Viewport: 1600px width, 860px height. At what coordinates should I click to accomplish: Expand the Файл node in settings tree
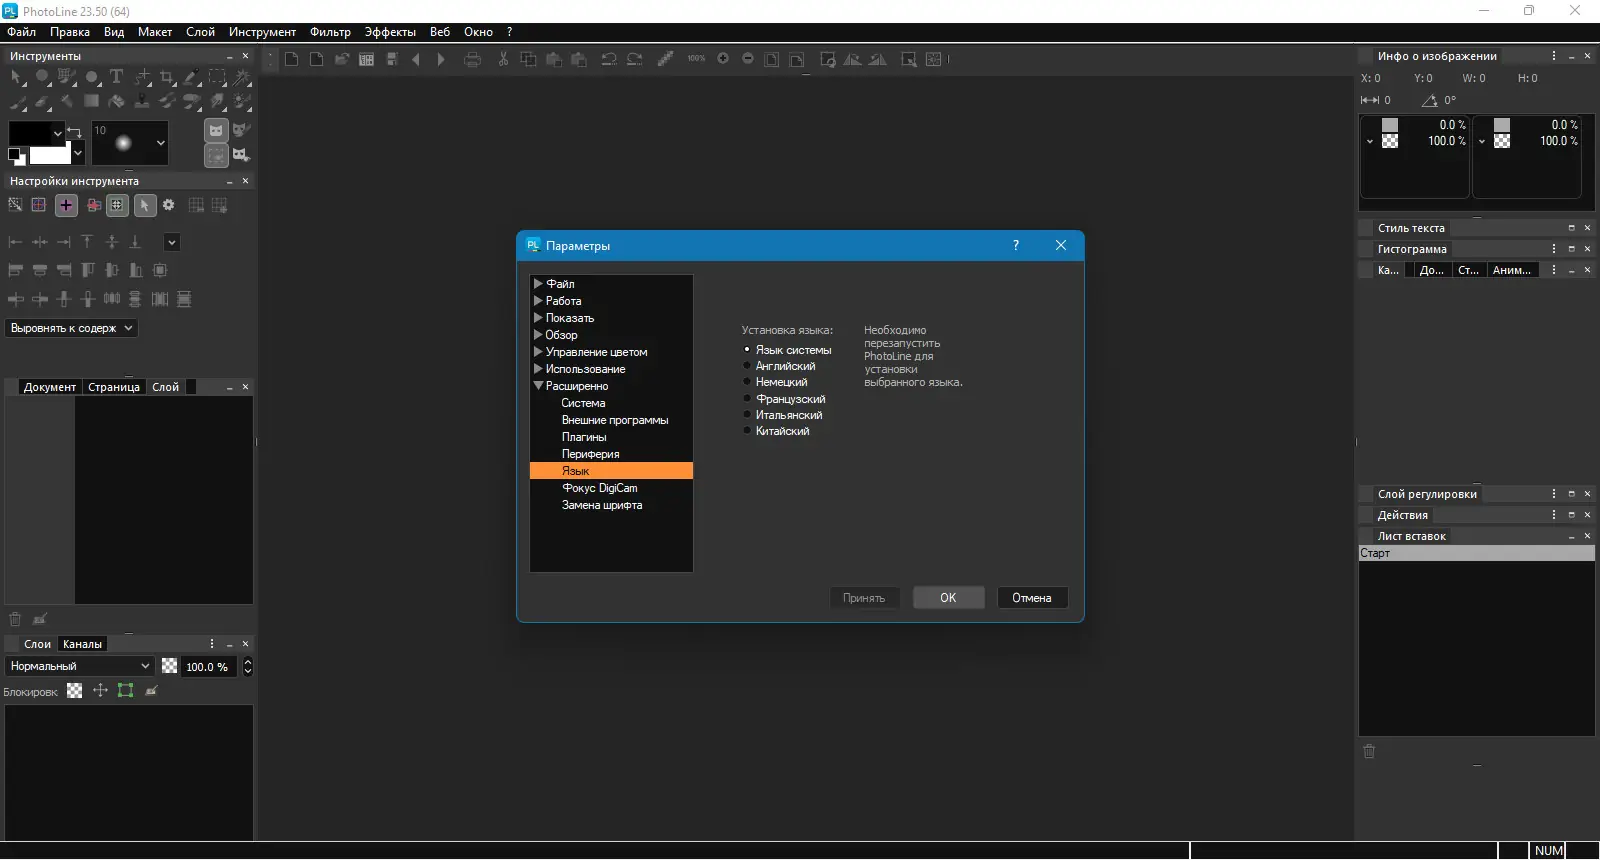[x=538, y=284]
